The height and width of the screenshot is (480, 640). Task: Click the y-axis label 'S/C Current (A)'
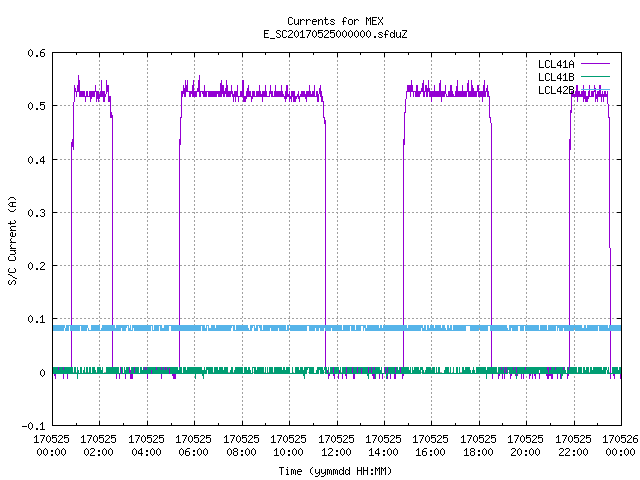pyautogui.click(x=12, y=241)
